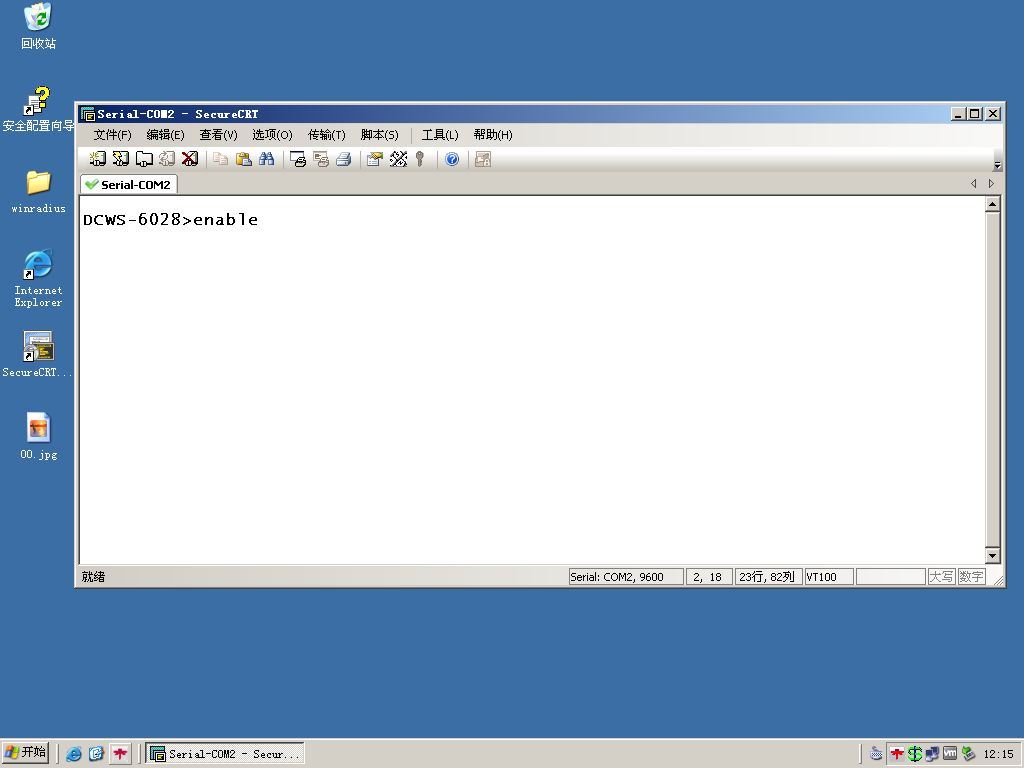This screenshot has height=768, width=1024.
Task: Select the SecureCRT desktop shortcut
Action: click(38, 355)
